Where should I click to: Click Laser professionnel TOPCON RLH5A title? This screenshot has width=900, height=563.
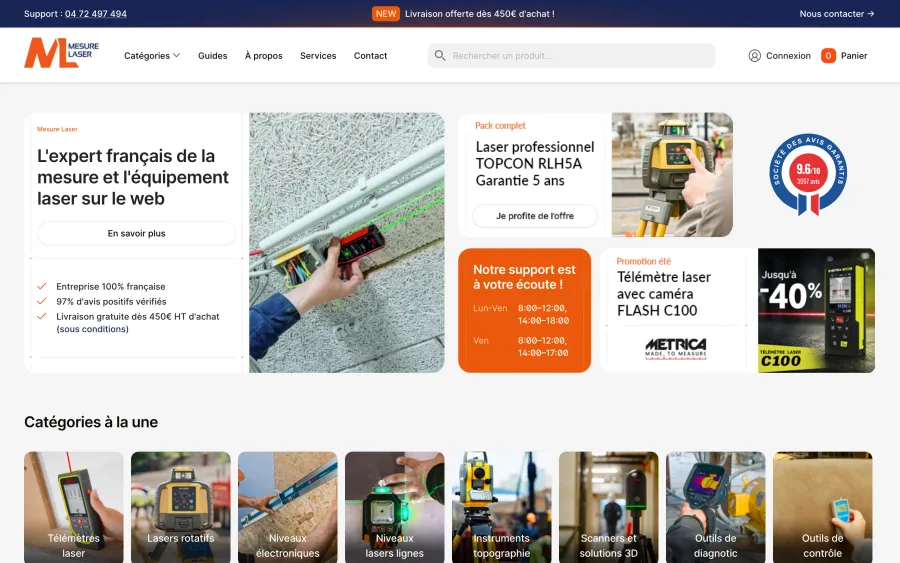(535, 164)
